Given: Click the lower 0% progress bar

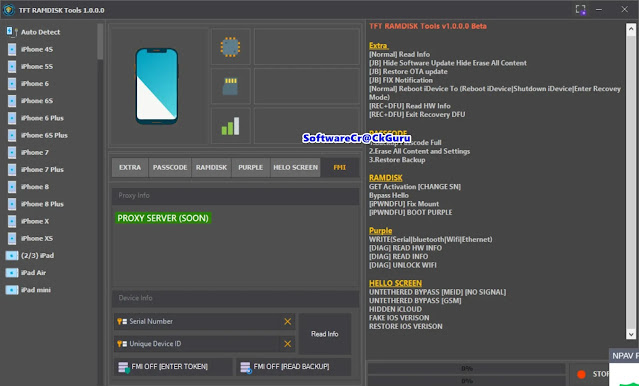Looking at the screenshot, I should pos(466,381).
